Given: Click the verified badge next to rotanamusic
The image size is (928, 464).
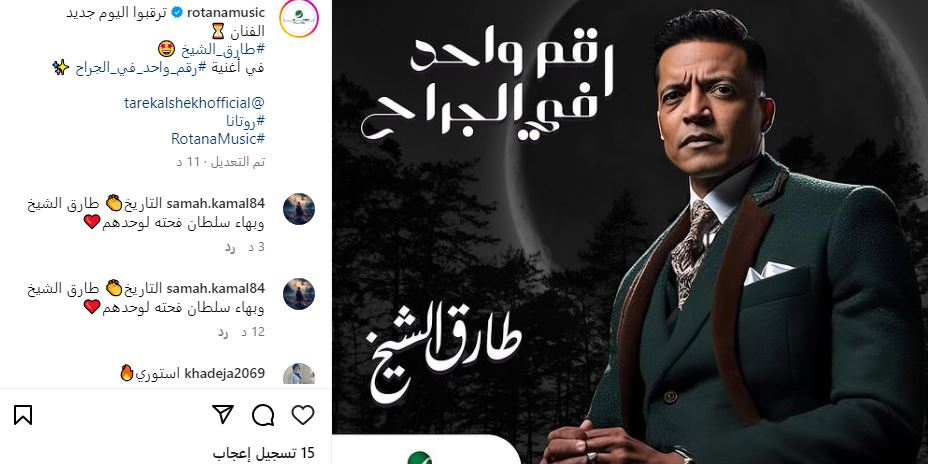Looking at the screenshot, I should (177, 13).
